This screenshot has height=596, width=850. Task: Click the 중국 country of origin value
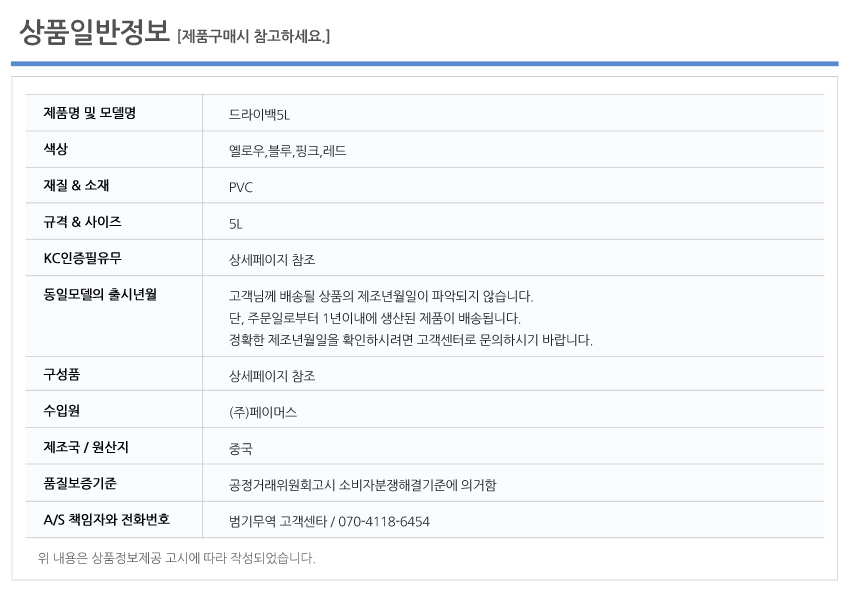pyautogui.click(x=241, y=449)
